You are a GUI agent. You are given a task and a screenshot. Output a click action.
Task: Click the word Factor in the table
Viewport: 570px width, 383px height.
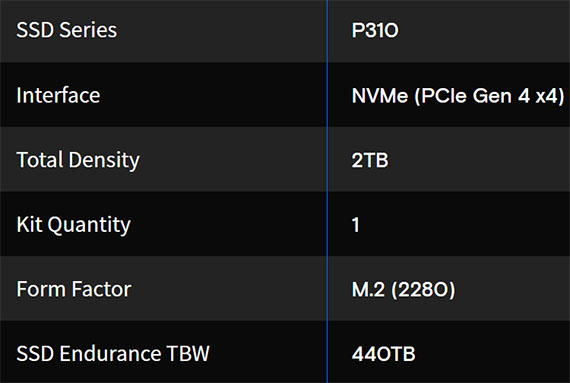click(101, 289)
